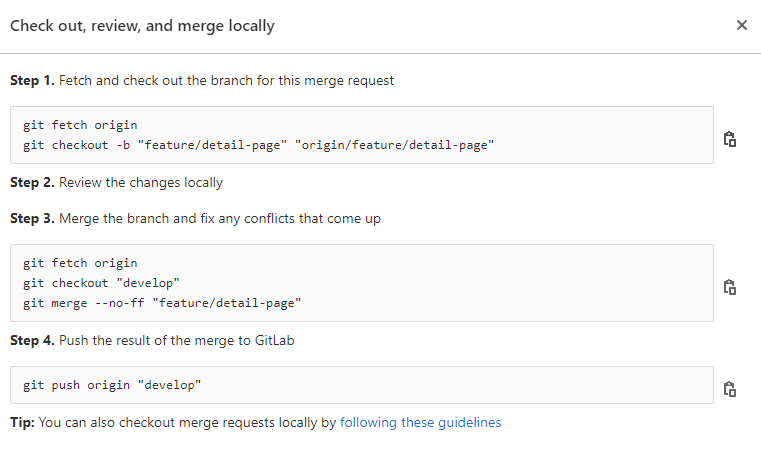Viewport: 761px width, 458px height.
Task: Click the Step 1 heading text
Action: pos(202,81)
